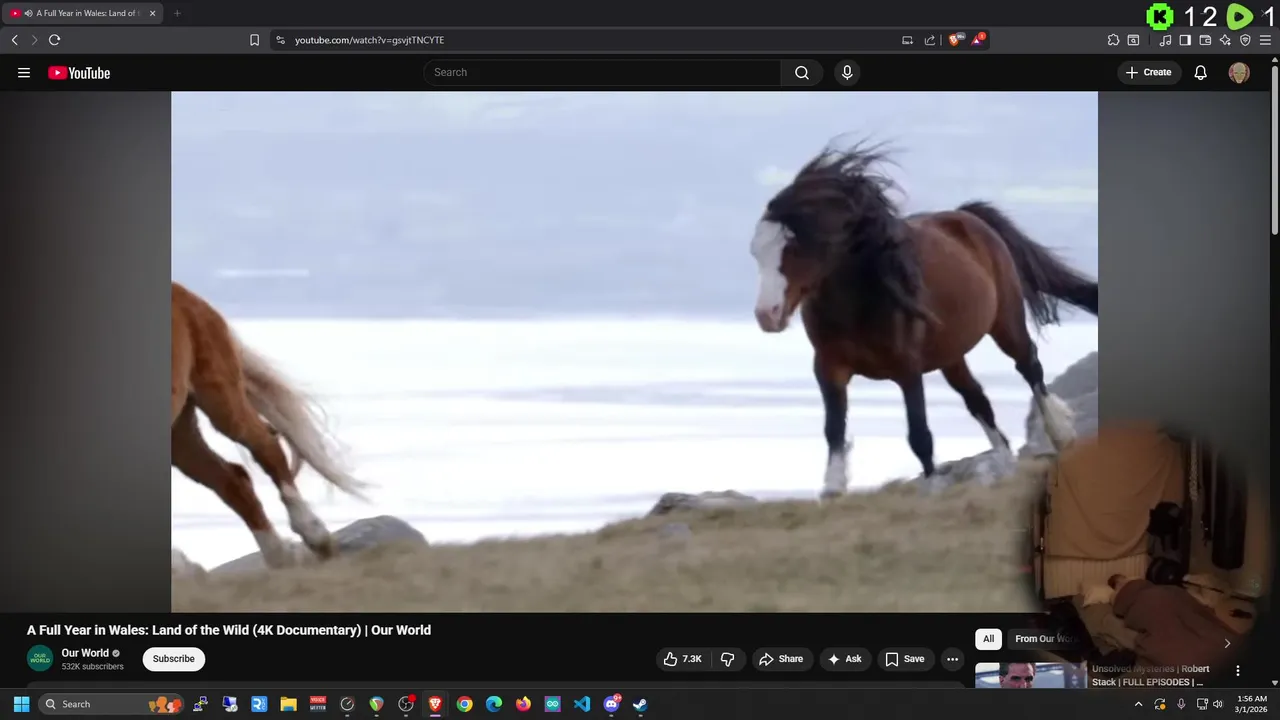The image size is (1280, 720).
Task: Reload the current page
Action: (x=54, y=40)
